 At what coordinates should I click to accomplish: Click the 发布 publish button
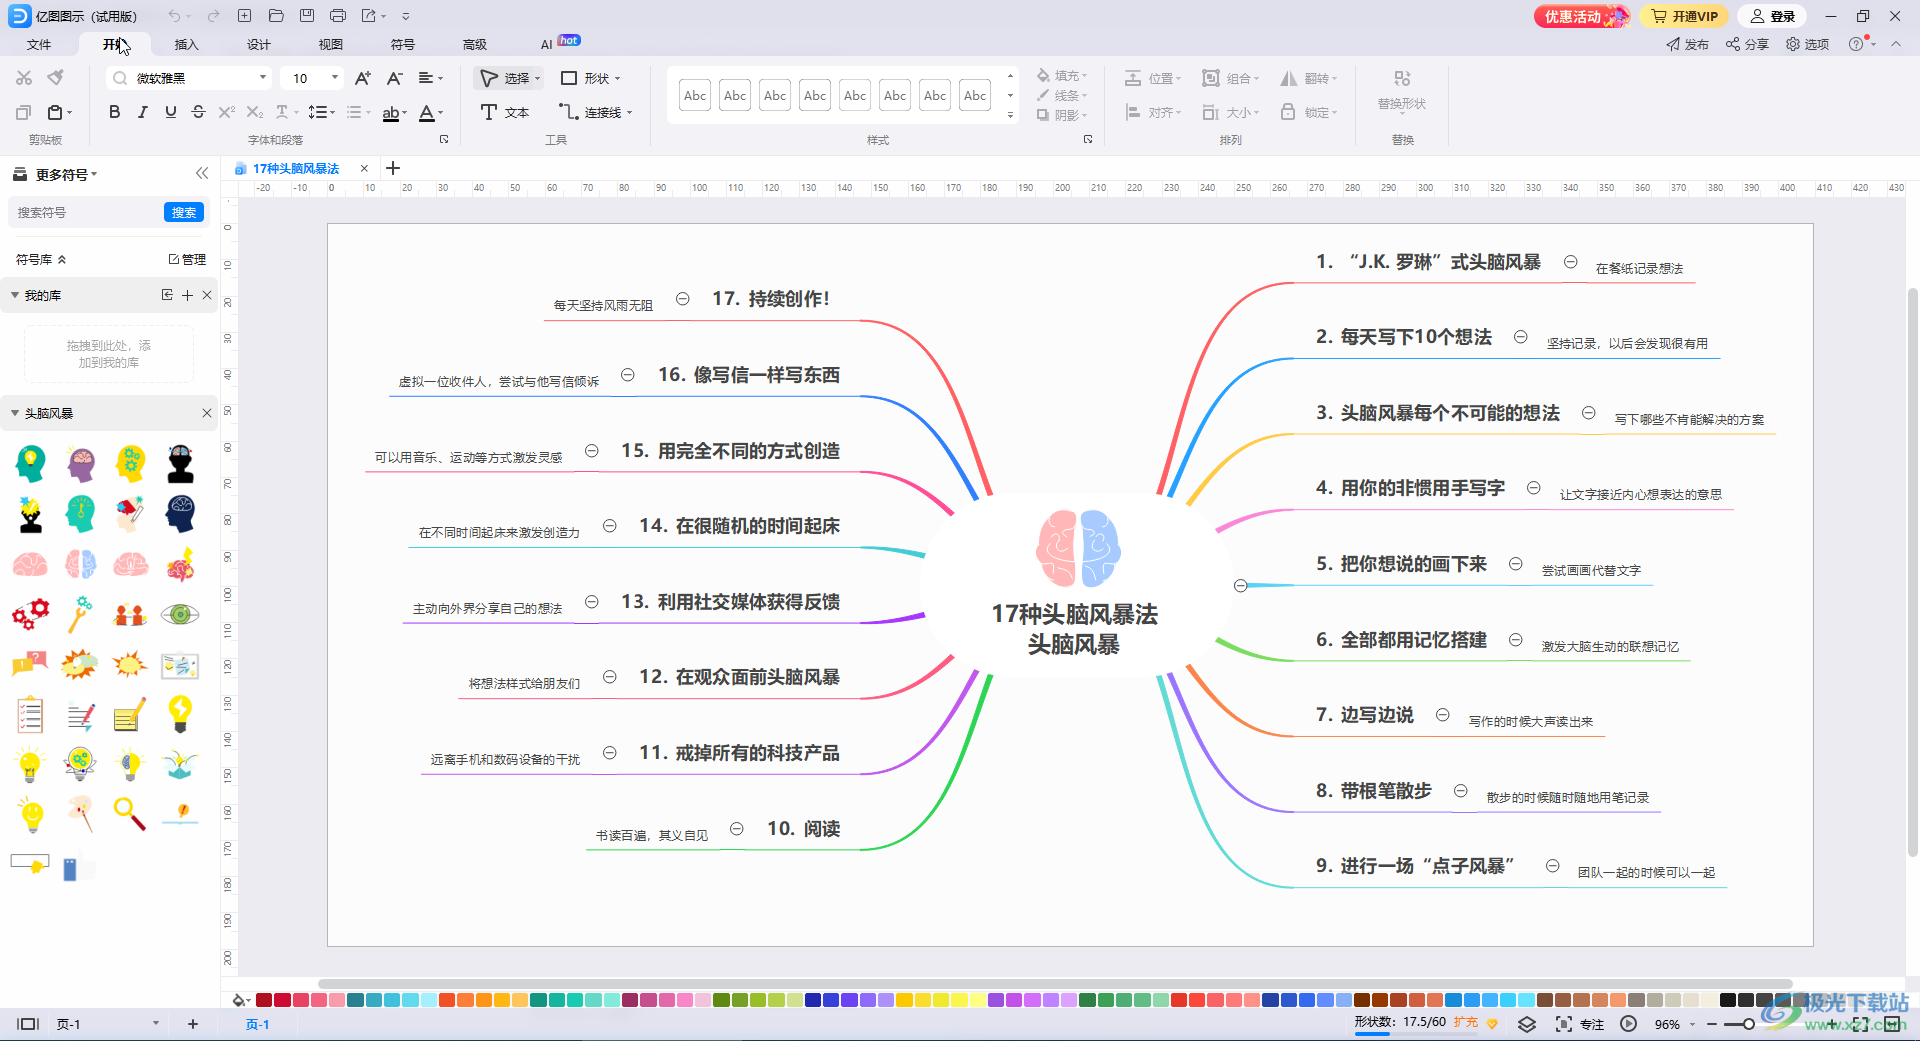click(x=1688, y=44)
